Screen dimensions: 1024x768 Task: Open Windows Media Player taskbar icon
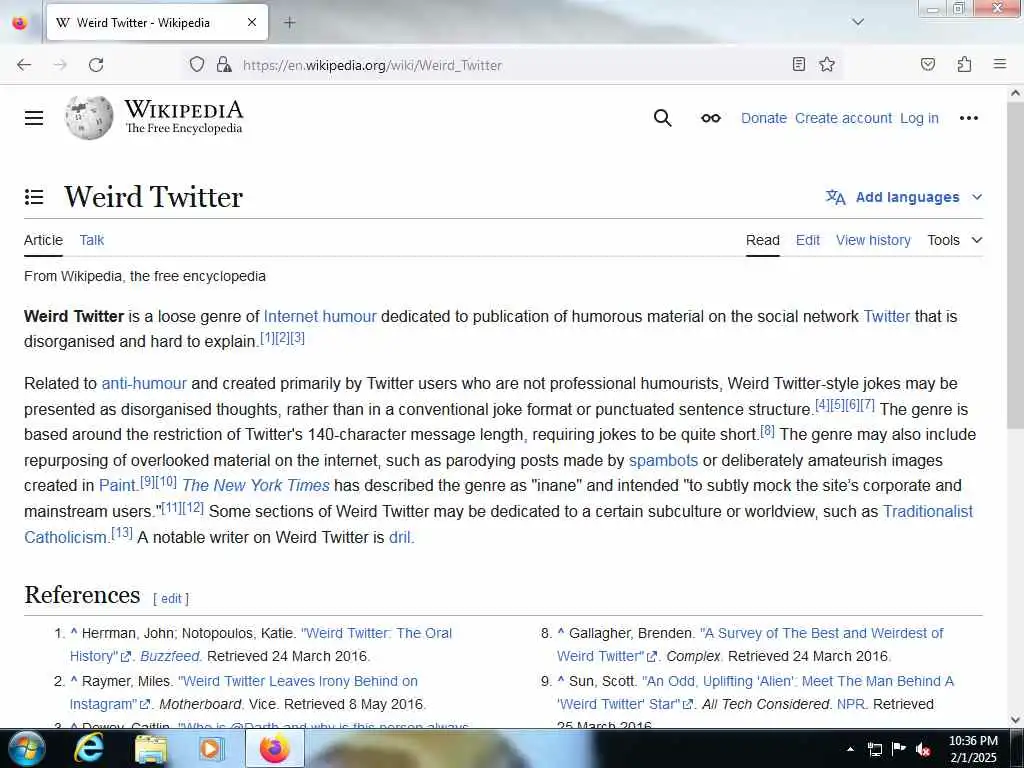pyautogui.click(x=212, y=748)
